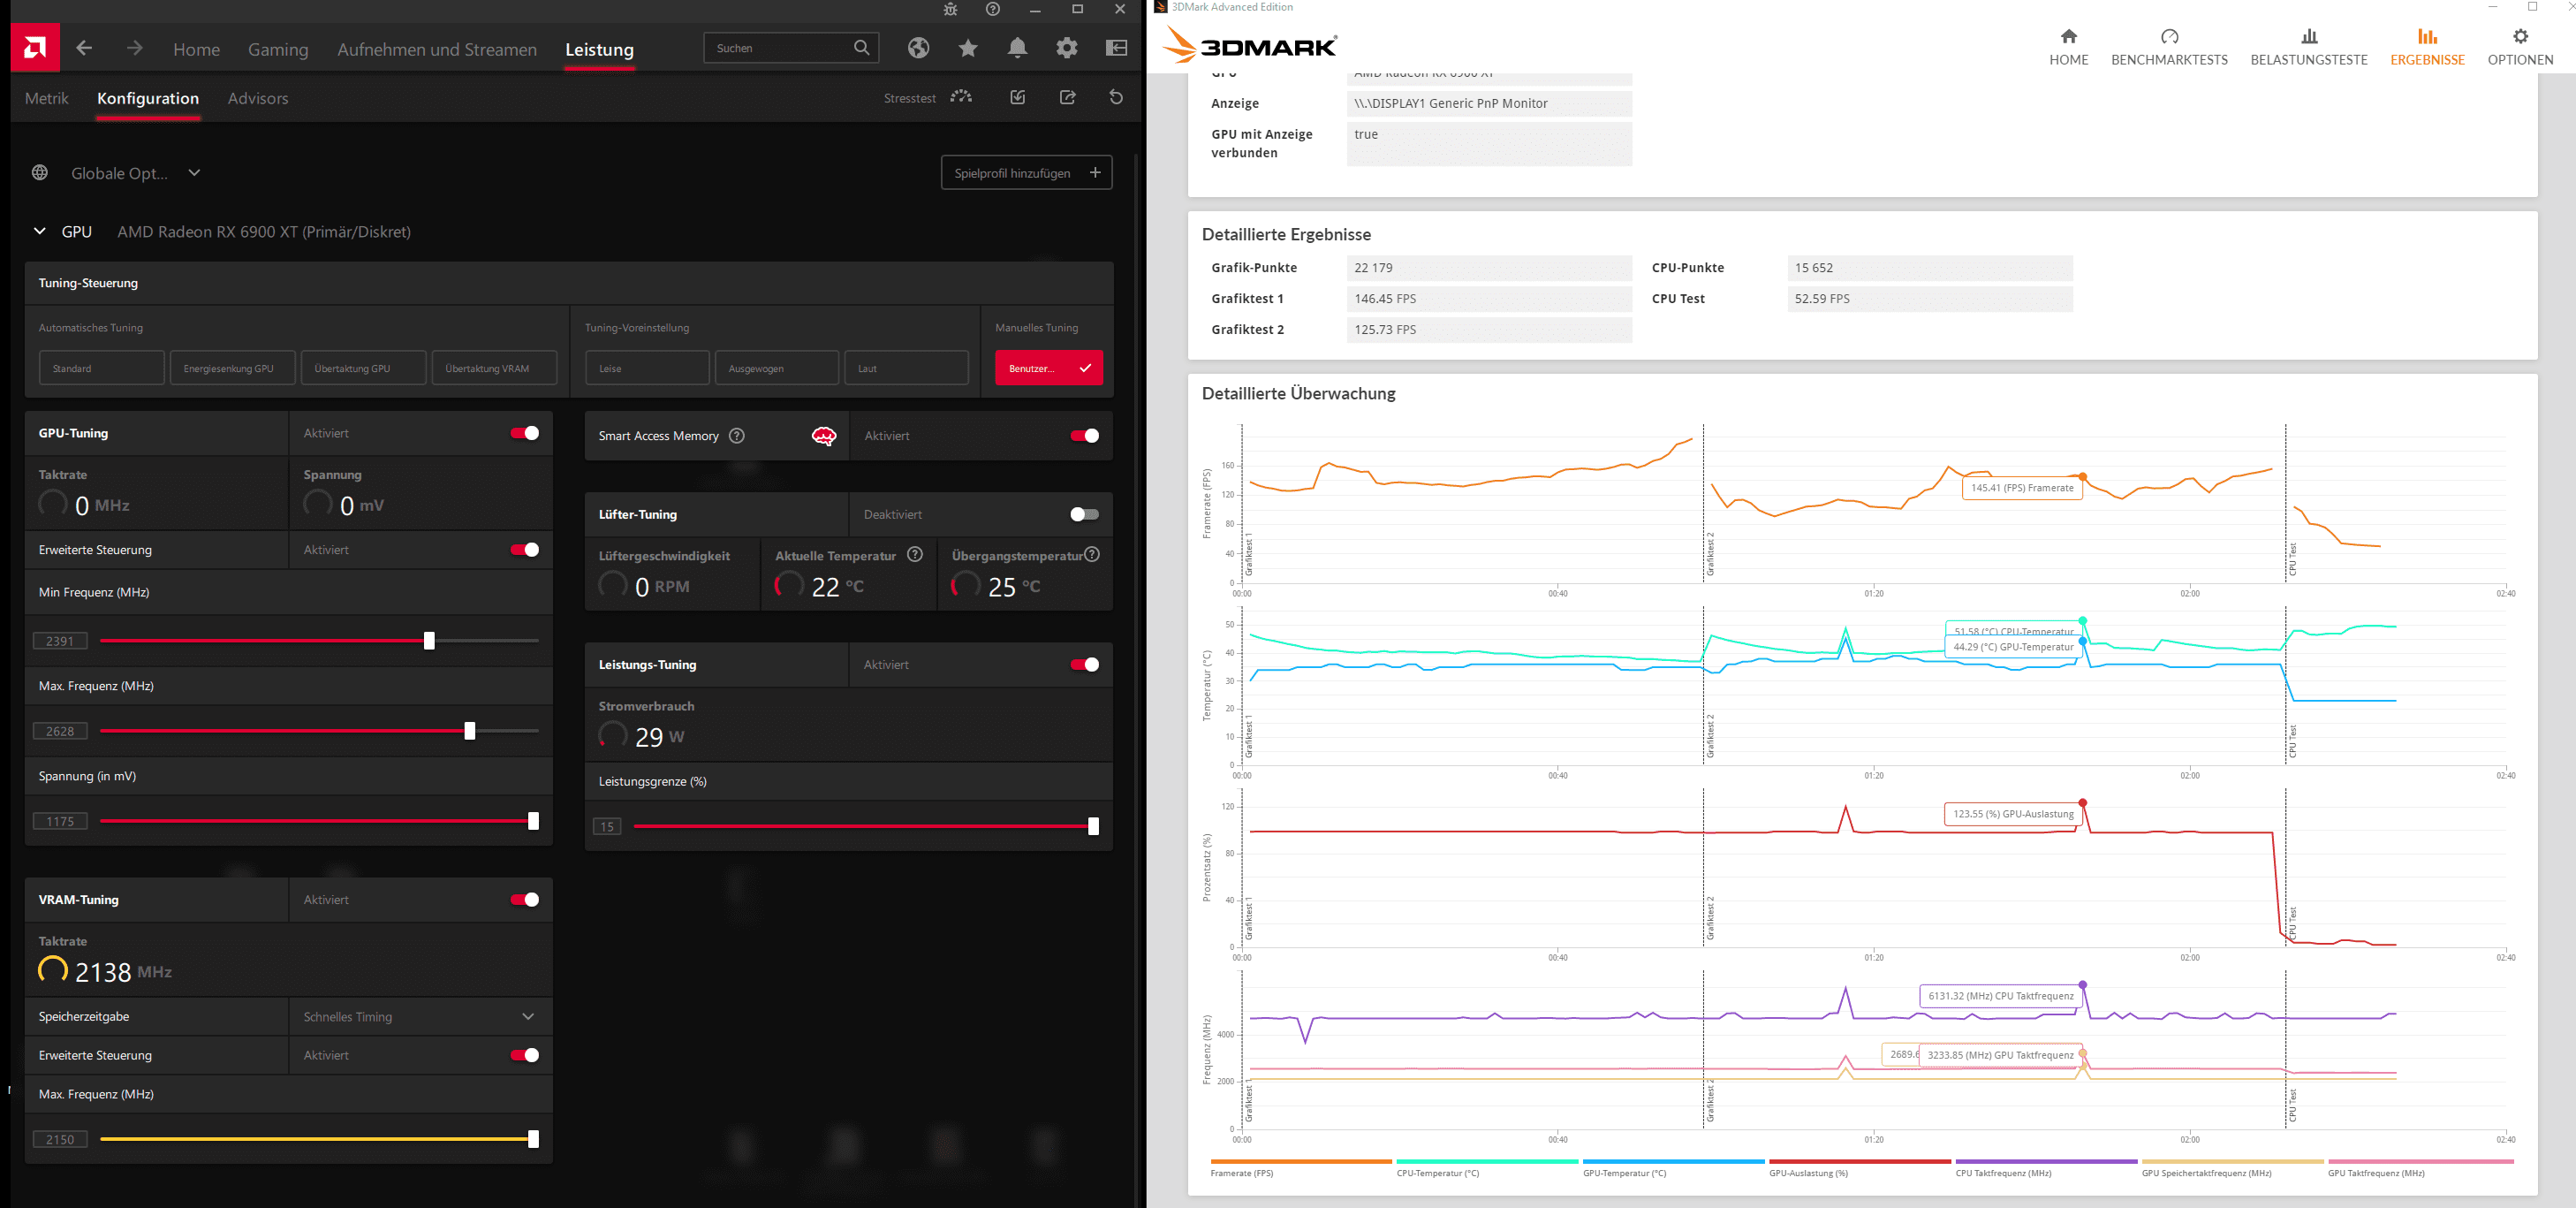Viewport: 2576px width, 1208px height.
Task: Select Laut tuning preset
Action: [x=906, y=368]
